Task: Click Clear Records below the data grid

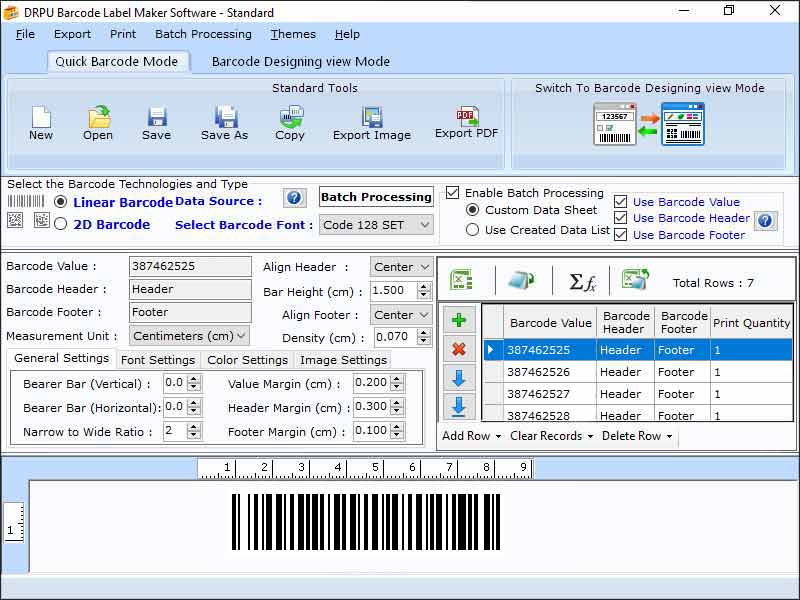Action: click(549, 436)
